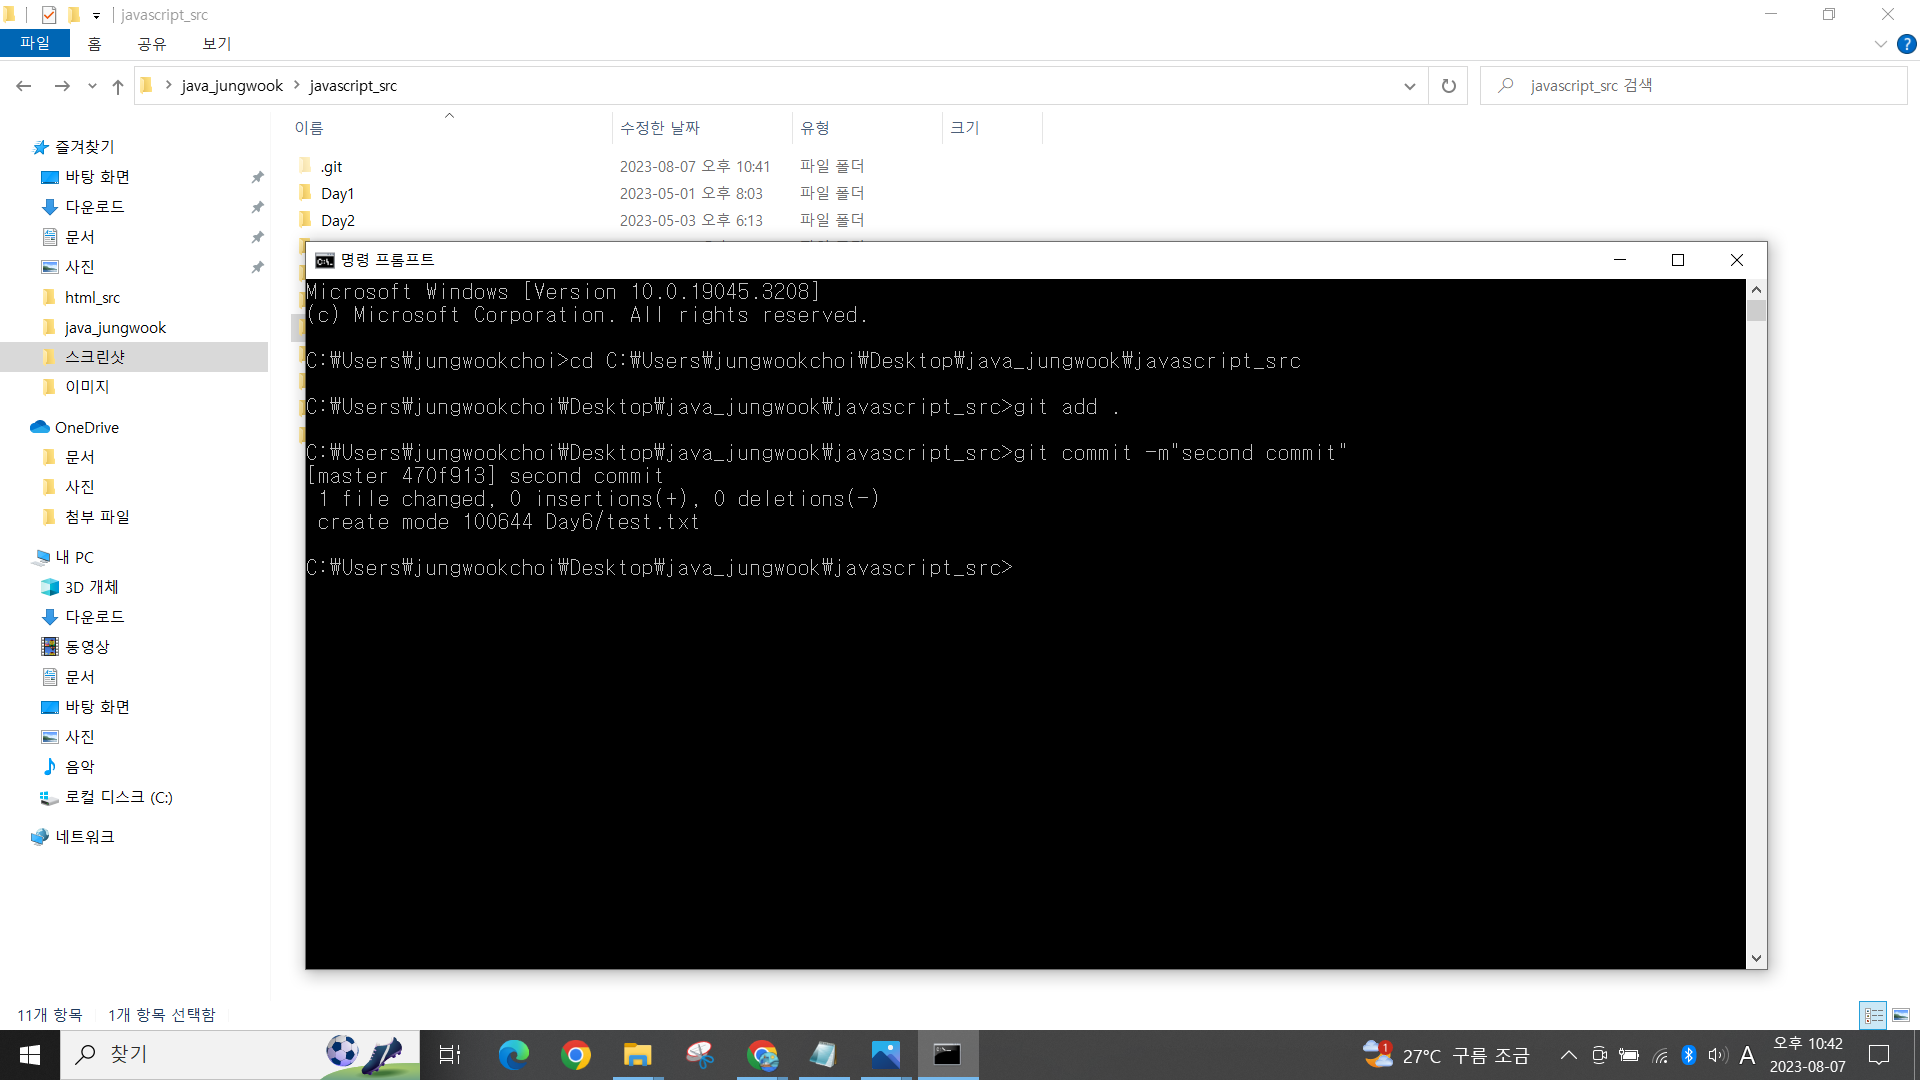The width and height of the screenshot is (1920, 1080).
Task: Click the java_jungwook breadcrumb
Action: click(232, 86)
